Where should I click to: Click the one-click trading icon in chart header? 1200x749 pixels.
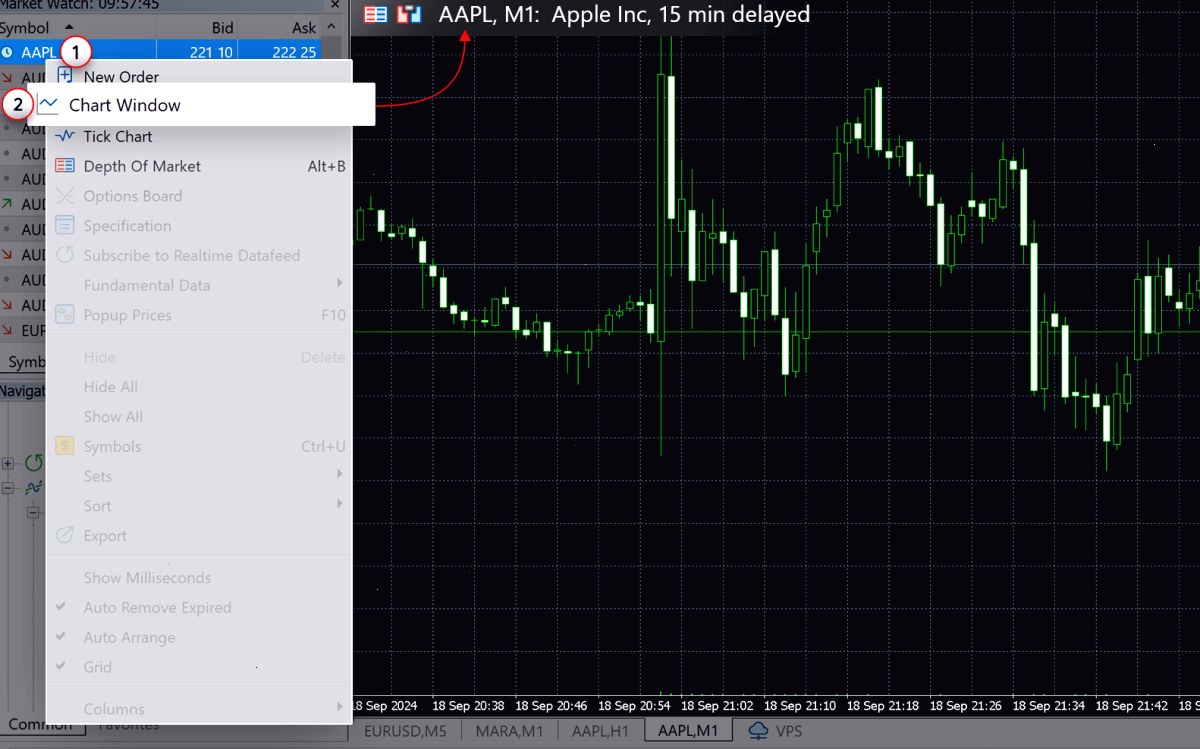(x=409, y=15)
